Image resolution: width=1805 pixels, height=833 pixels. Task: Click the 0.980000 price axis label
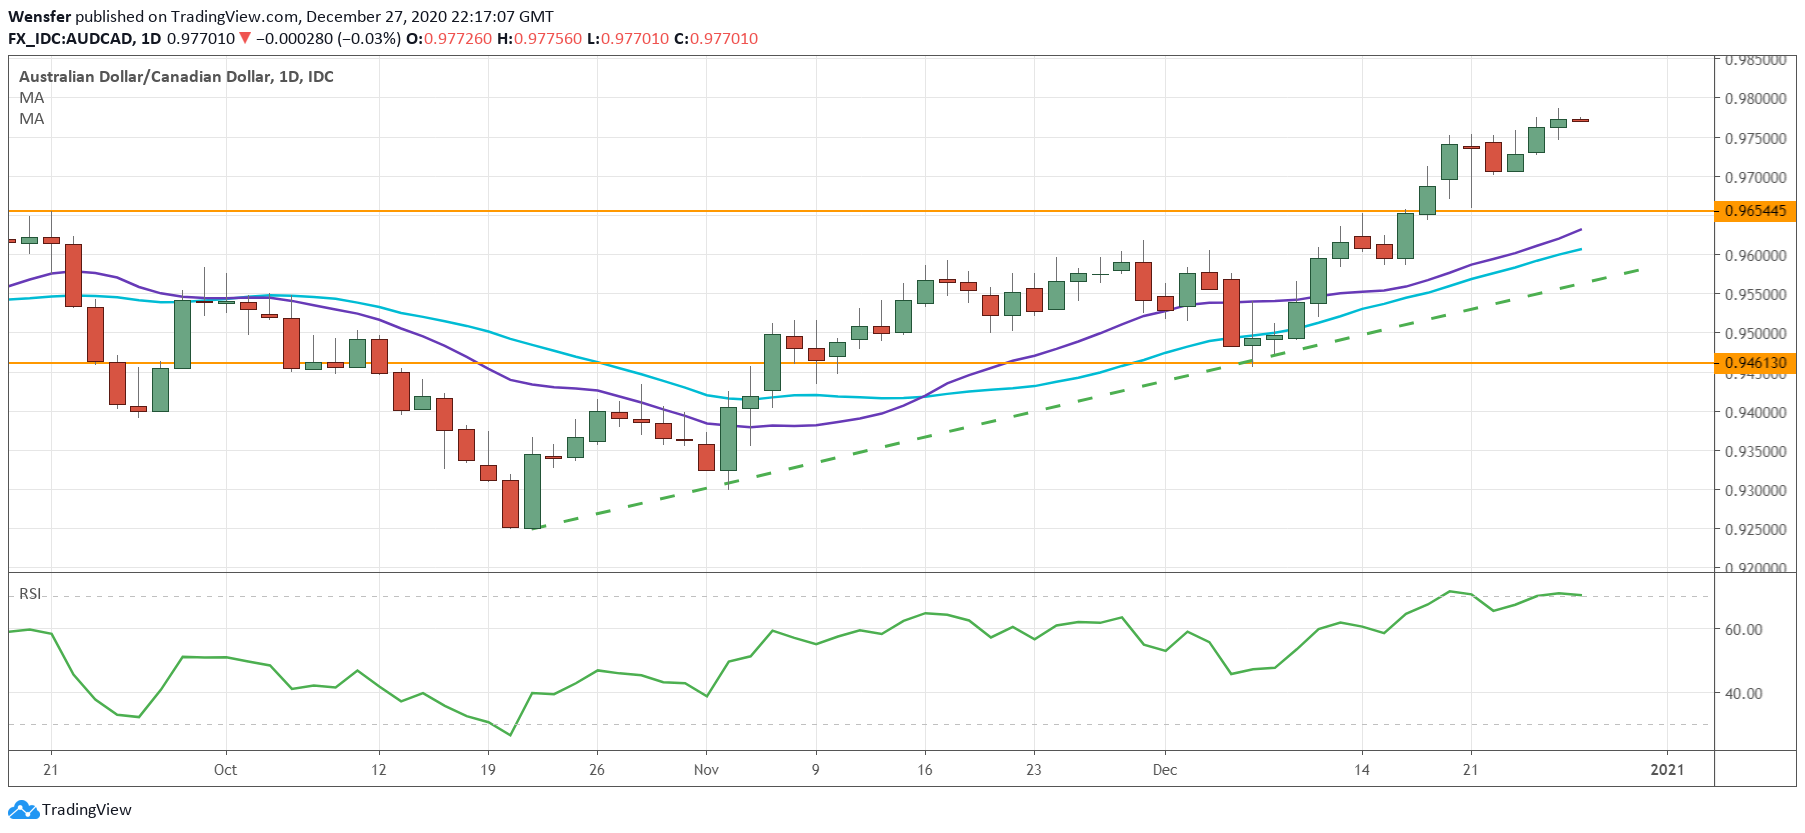tap(1755, 99)
